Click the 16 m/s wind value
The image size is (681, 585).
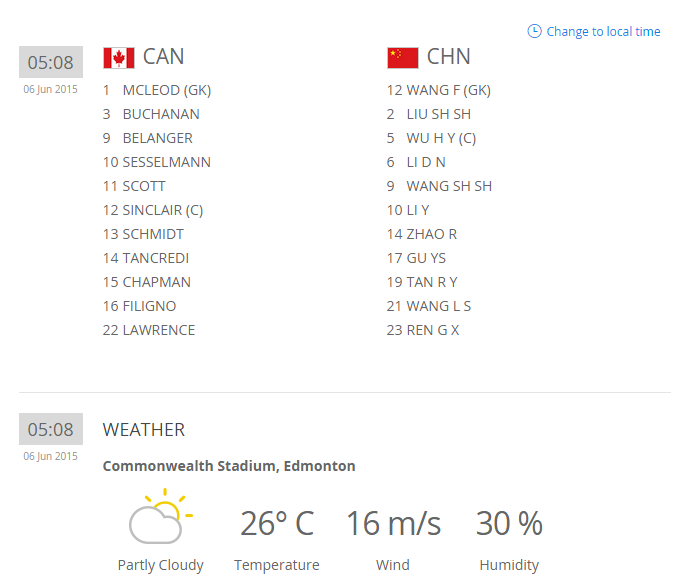[393, 523]
